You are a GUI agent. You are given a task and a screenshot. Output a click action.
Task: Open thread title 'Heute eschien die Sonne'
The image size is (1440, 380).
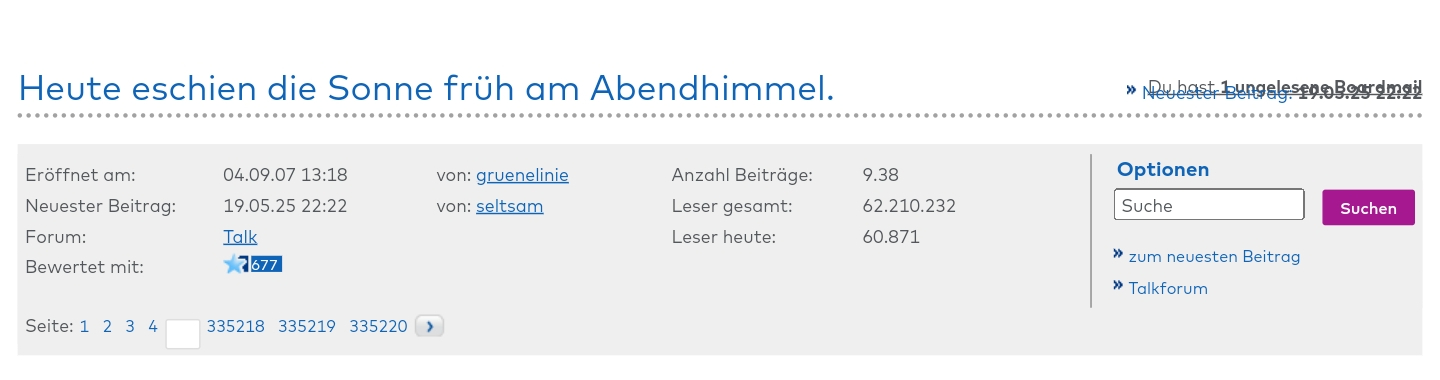pos(426,89)
